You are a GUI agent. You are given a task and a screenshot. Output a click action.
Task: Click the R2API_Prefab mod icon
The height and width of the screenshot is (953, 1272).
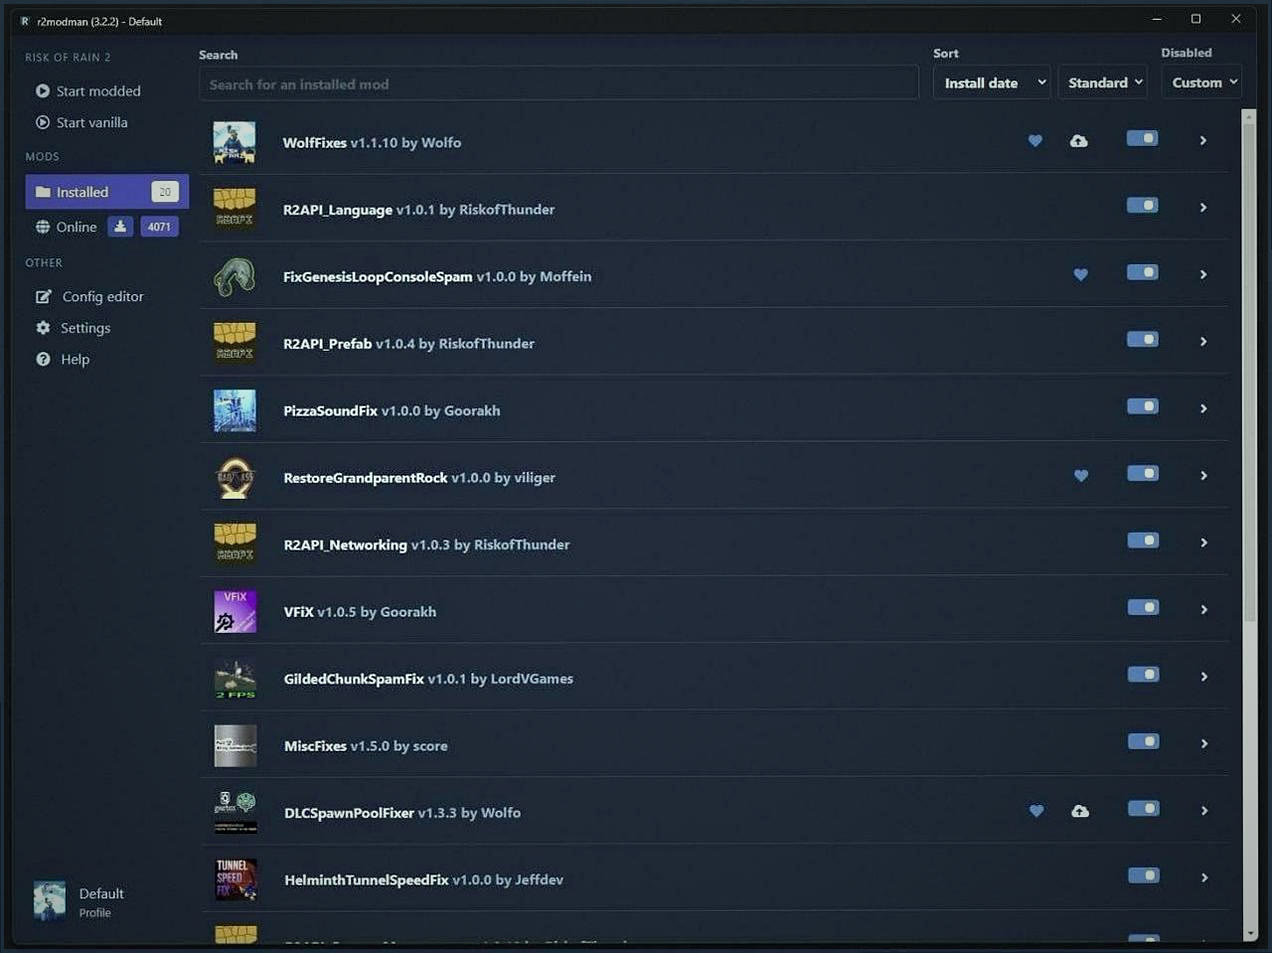234,343
